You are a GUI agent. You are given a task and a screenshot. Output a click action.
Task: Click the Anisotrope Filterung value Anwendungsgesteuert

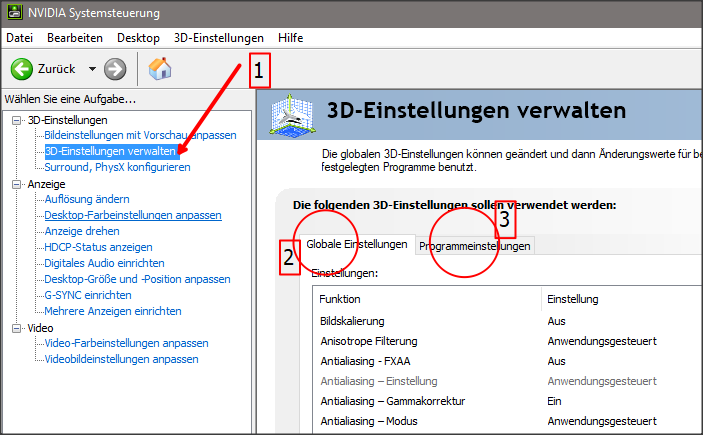pos(601,341)
